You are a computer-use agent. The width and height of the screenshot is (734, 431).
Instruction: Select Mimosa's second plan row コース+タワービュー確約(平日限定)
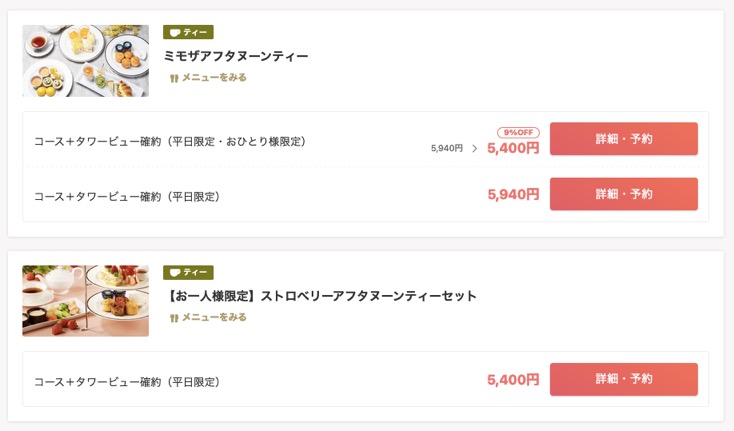click(127, 196)
